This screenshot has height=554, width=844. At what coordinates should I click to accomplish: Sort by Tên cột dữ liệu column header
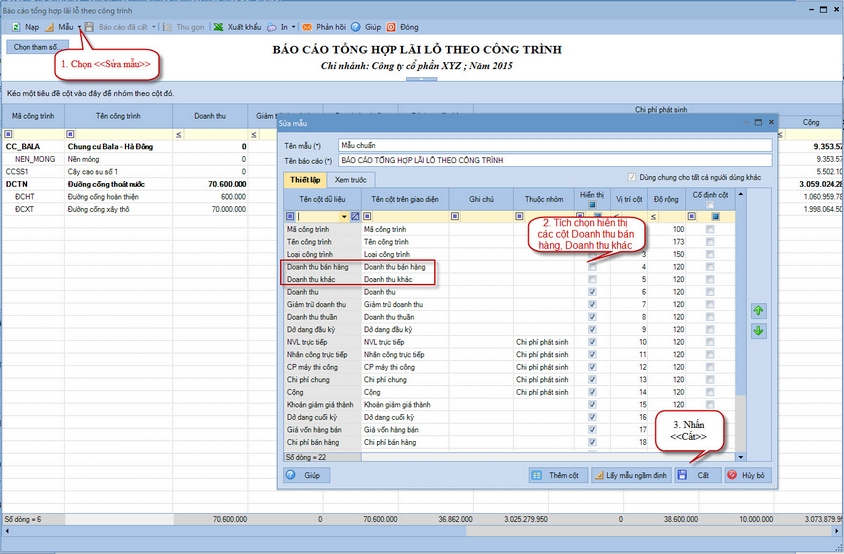point(322,199)
